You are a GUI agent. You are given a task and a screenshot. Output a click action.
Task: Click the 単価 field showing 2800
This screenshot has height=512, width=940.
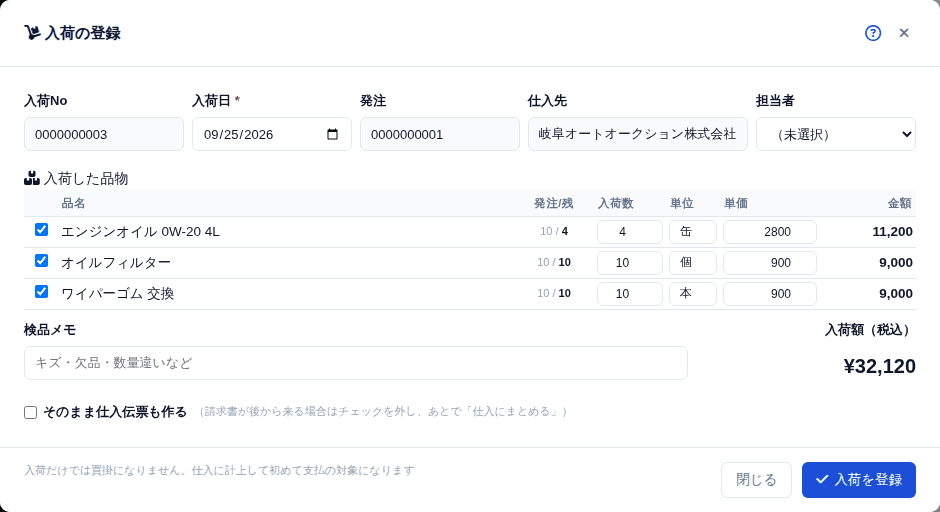[770, 232]
